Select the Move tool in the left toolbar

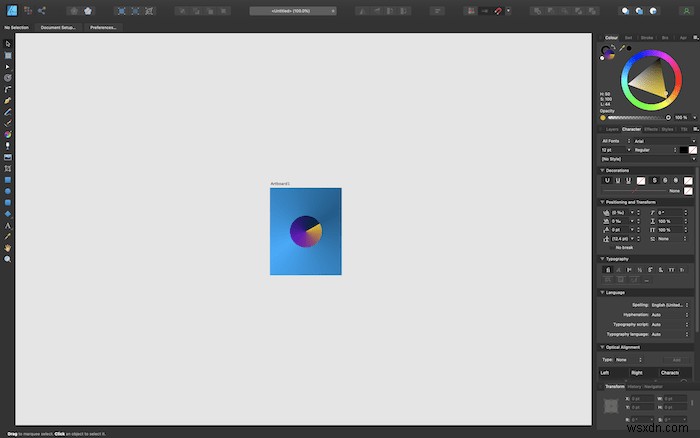click(x=8, y=44)
